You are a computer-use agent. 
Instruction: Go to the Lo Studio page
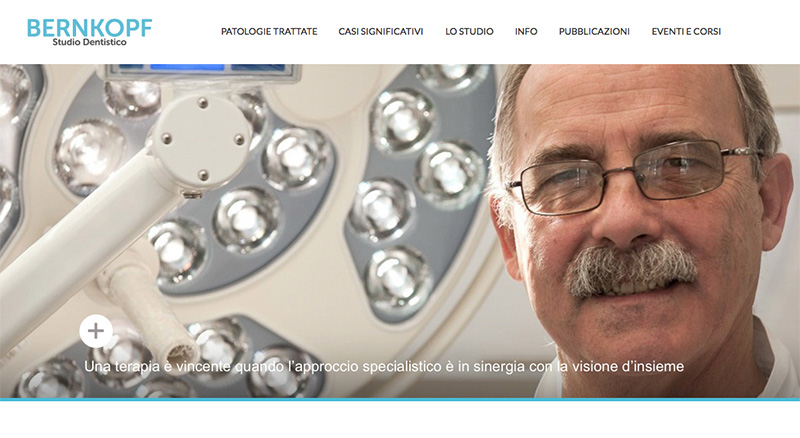pos(469,32)
